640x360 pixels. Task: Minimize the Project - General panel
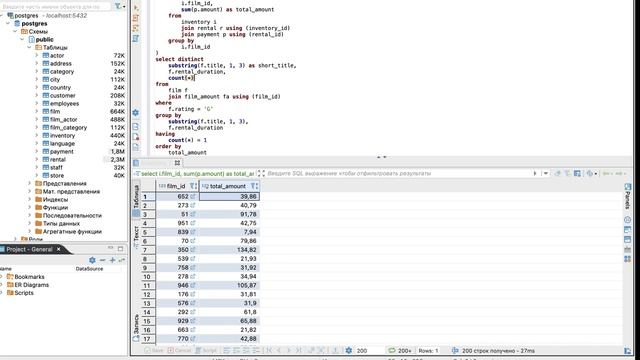point(110,248)
